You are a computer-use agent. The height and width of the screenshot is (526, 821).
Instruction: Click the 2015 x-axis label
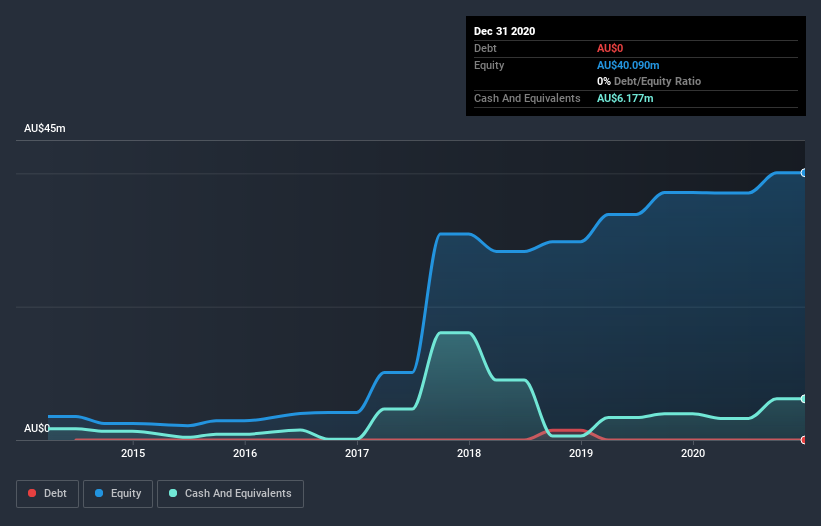(x=133, y=453)
